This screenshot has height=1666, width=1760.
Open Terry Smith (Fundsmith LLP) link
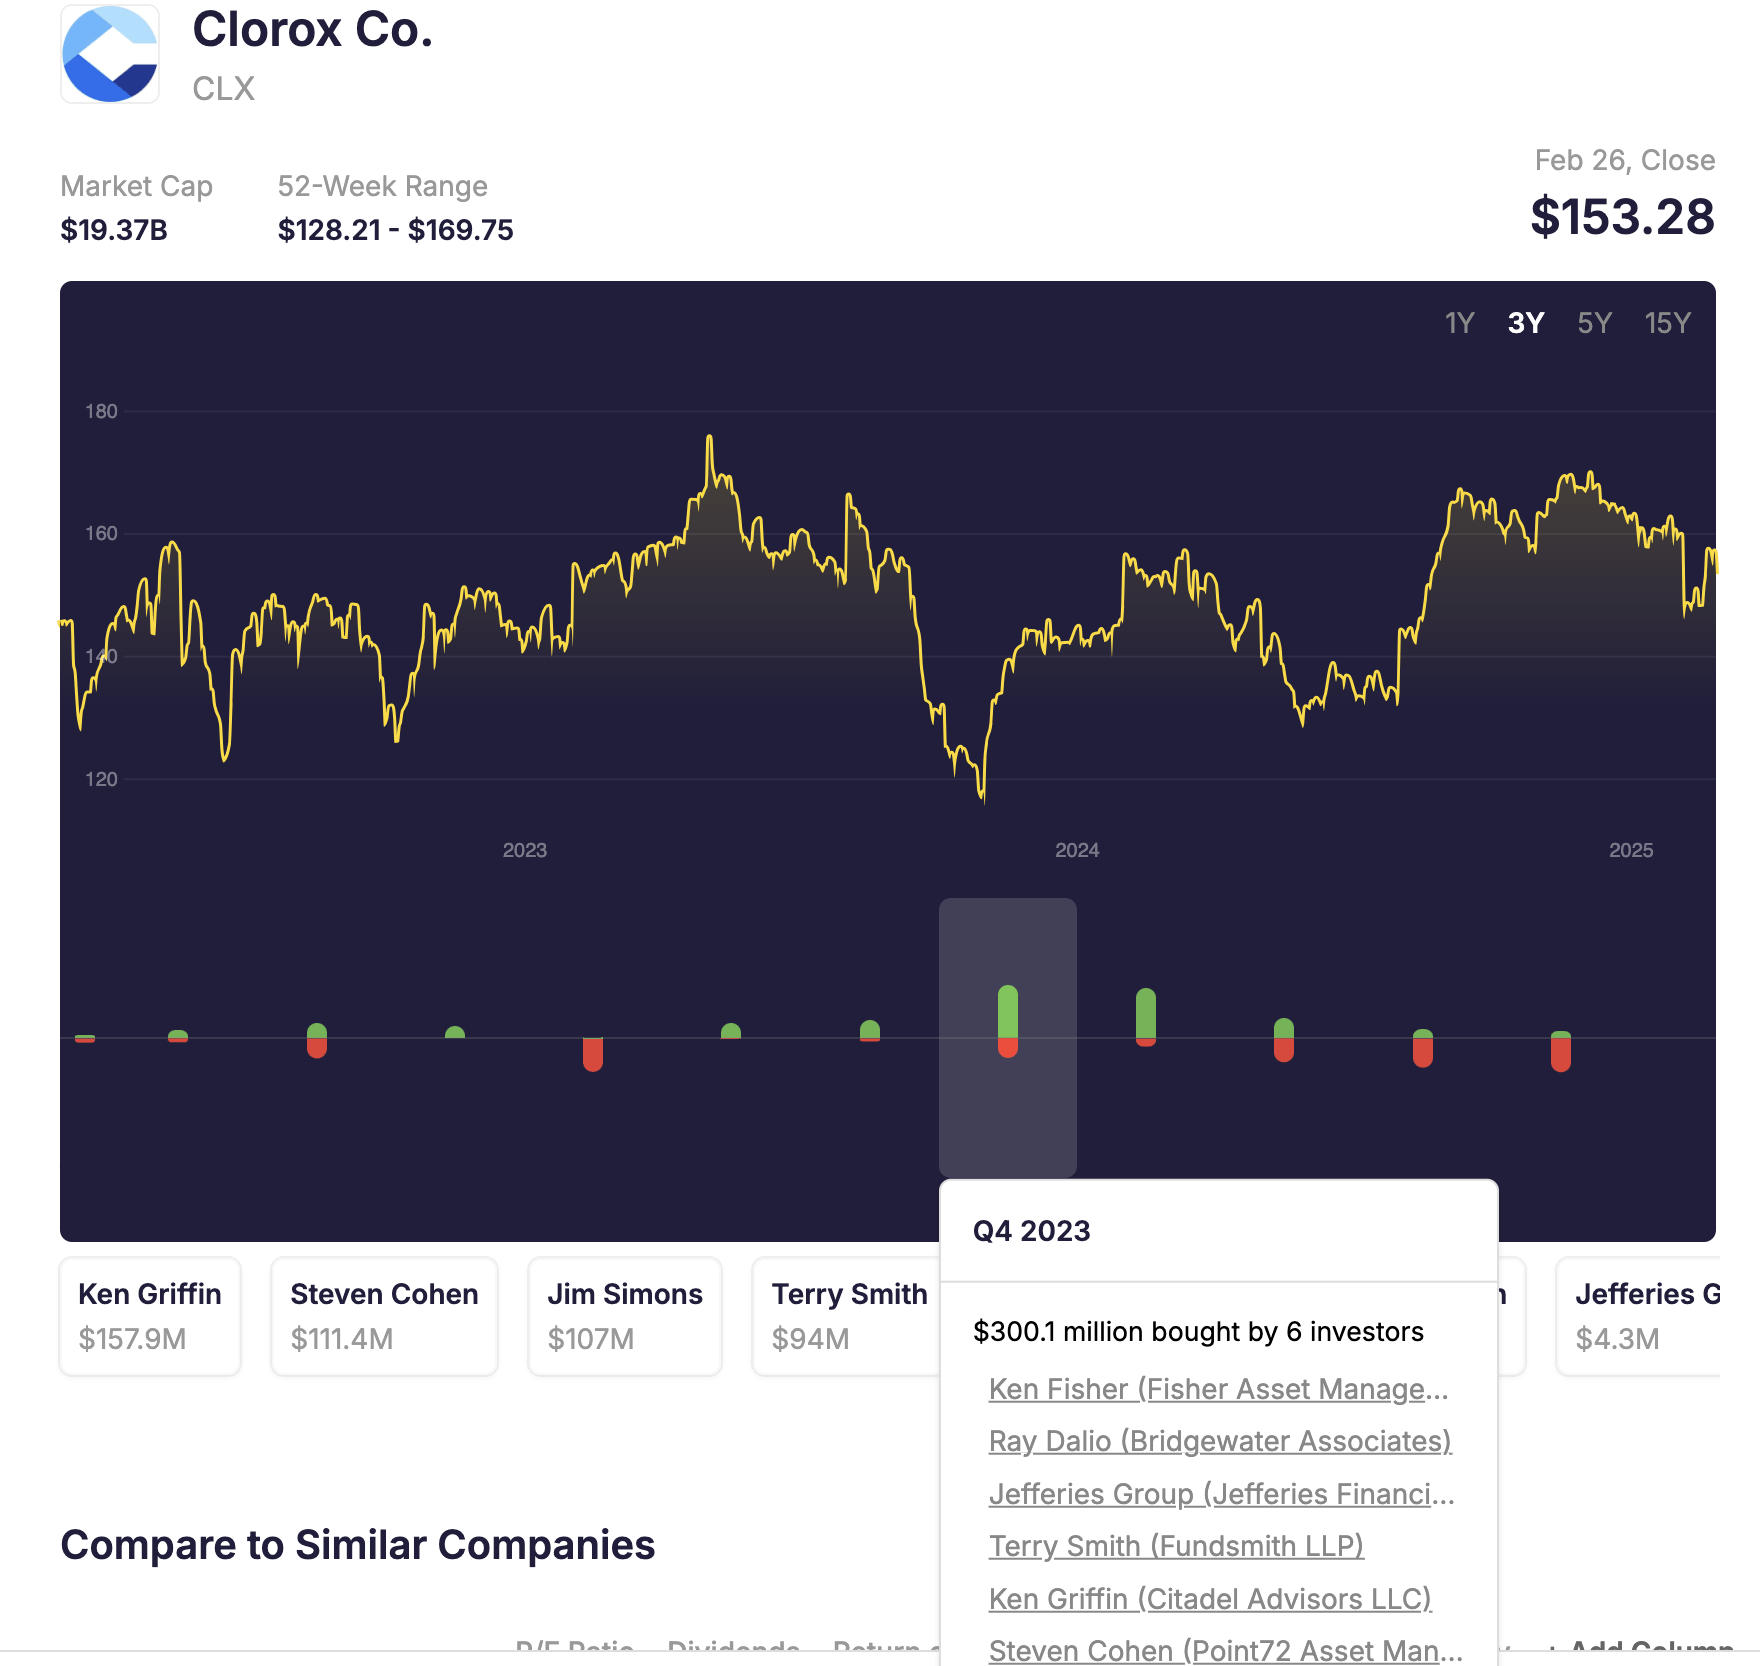tap(1176, 1546)
